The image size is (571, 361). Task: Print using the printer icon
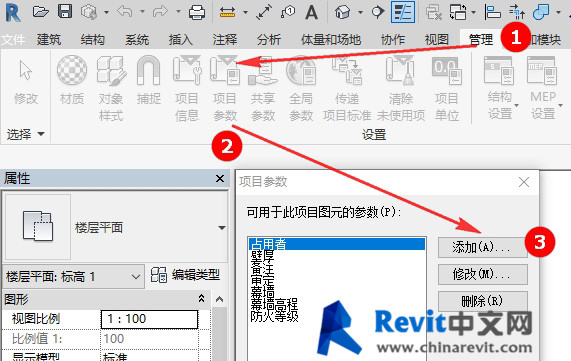click(x=197, y=12)
